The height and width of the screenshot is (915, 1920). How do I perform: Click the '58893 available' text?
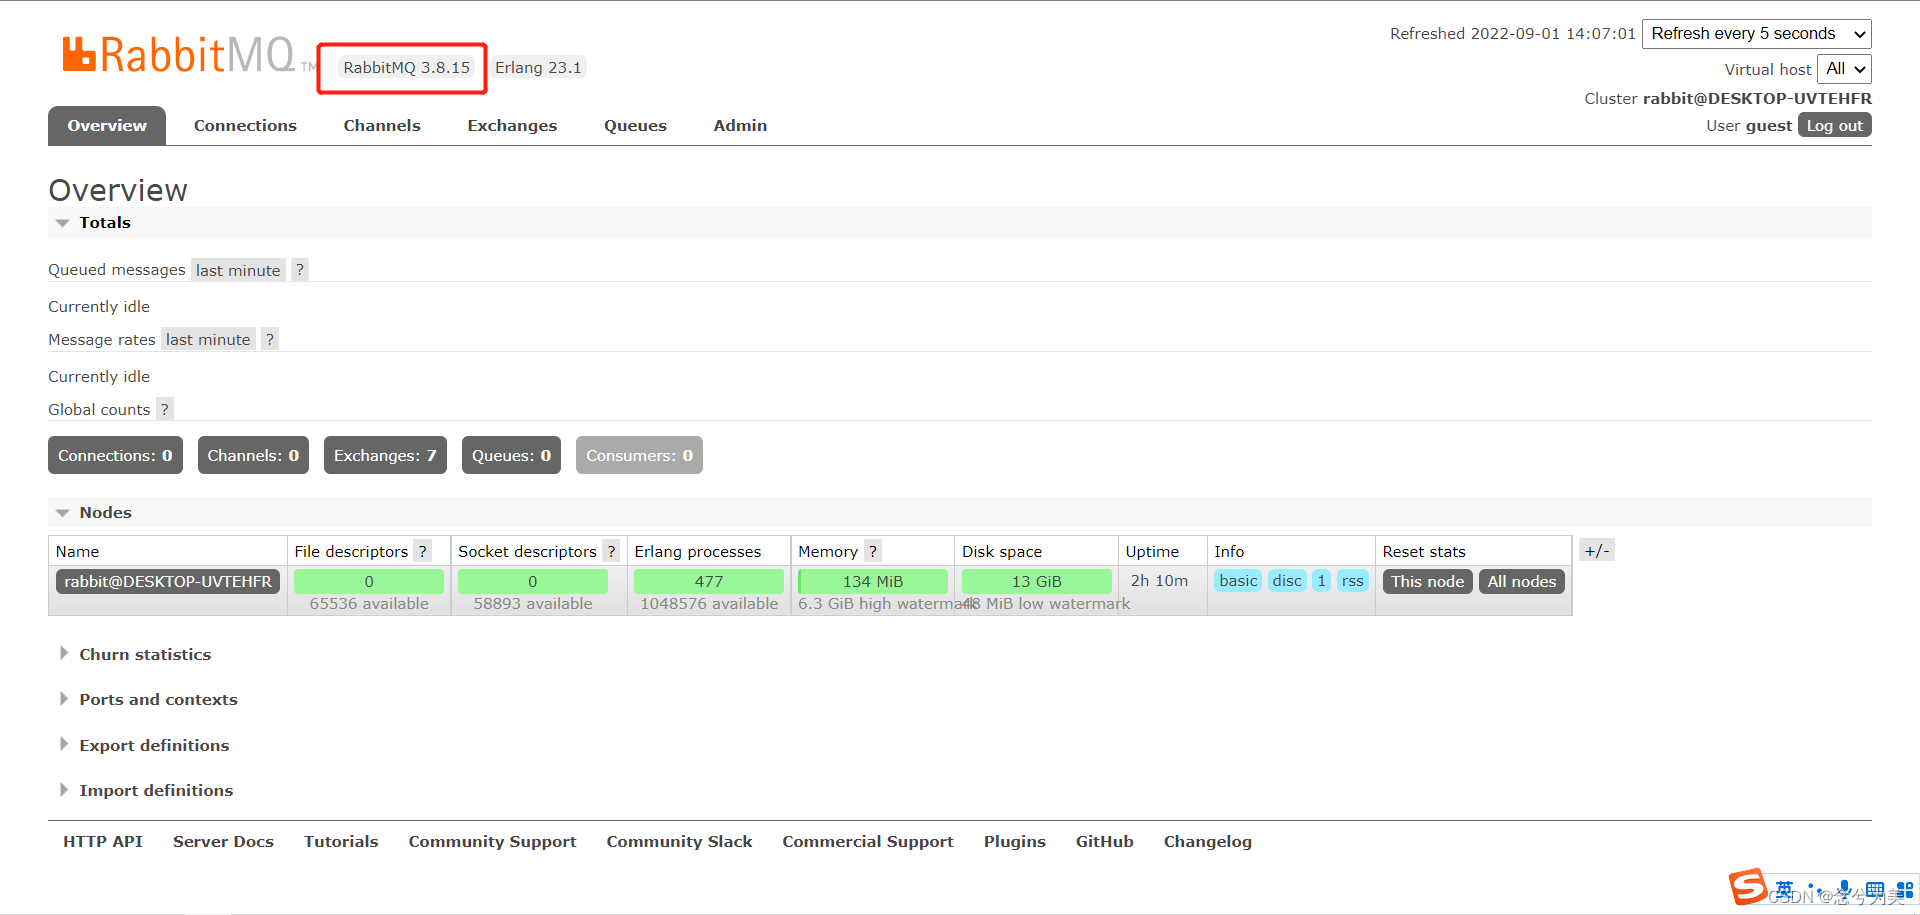533,604
